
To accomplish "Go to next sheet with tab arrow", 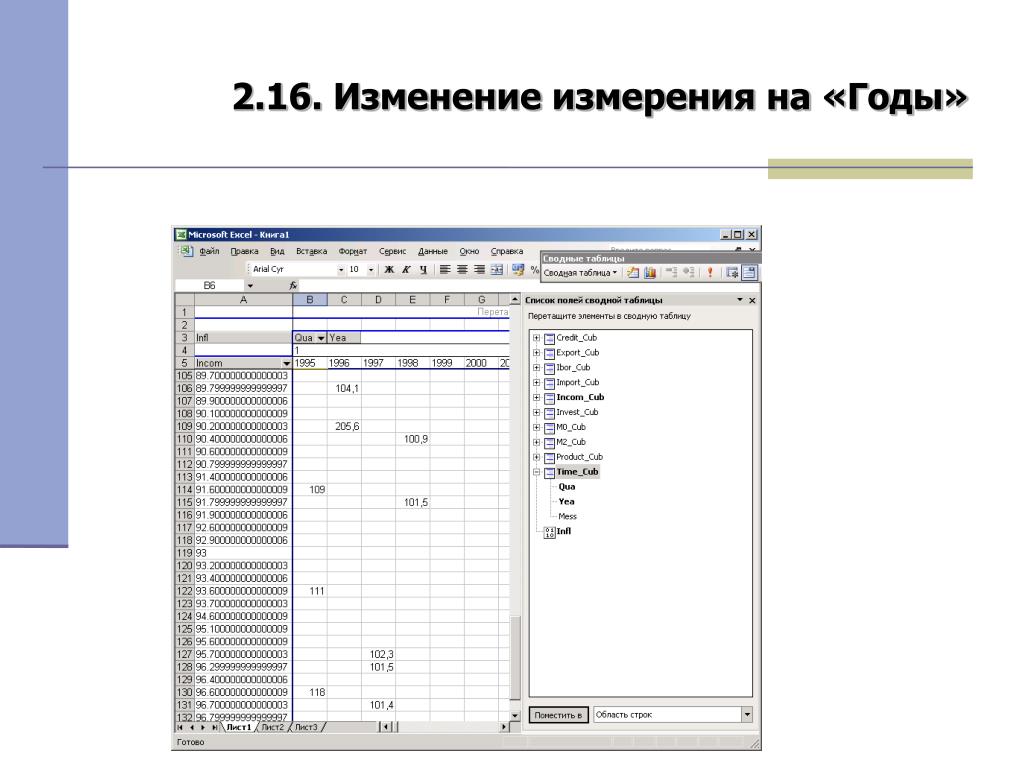I will [x=203, y=727].
